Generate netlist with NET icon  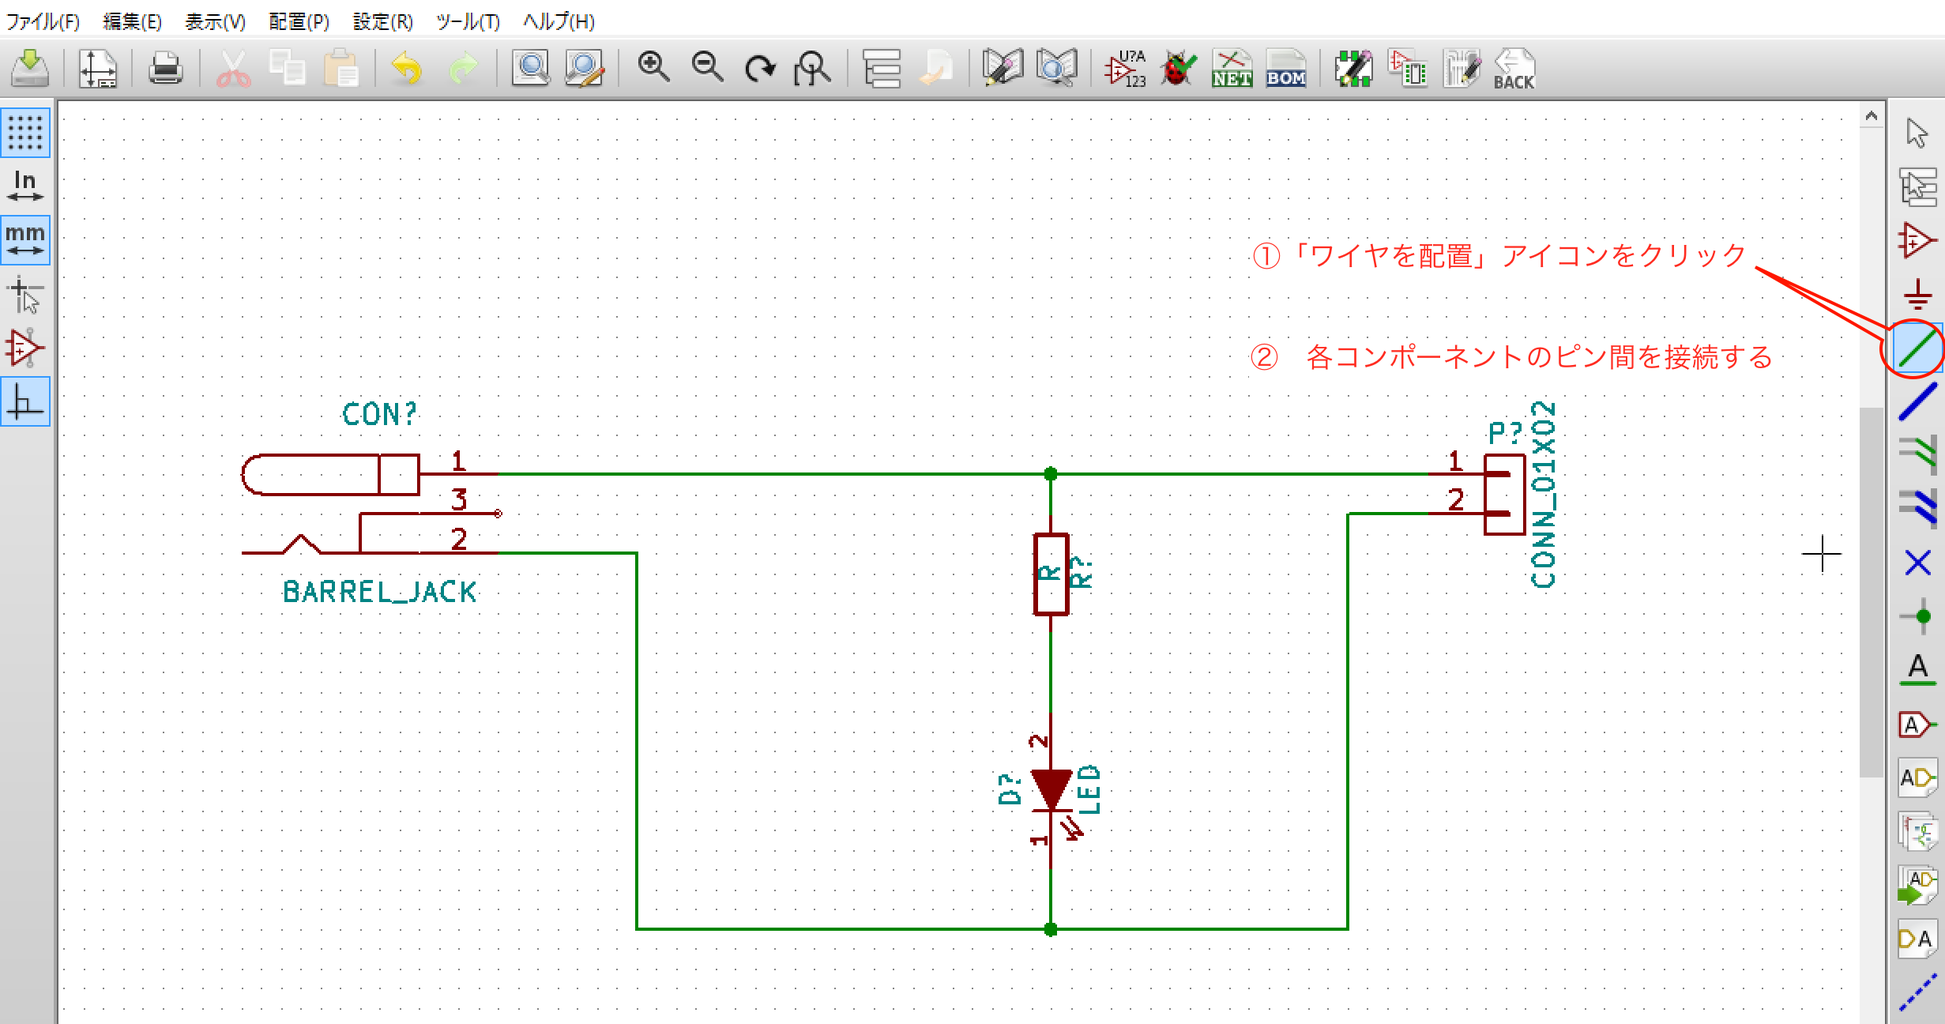coord(1232,68)
